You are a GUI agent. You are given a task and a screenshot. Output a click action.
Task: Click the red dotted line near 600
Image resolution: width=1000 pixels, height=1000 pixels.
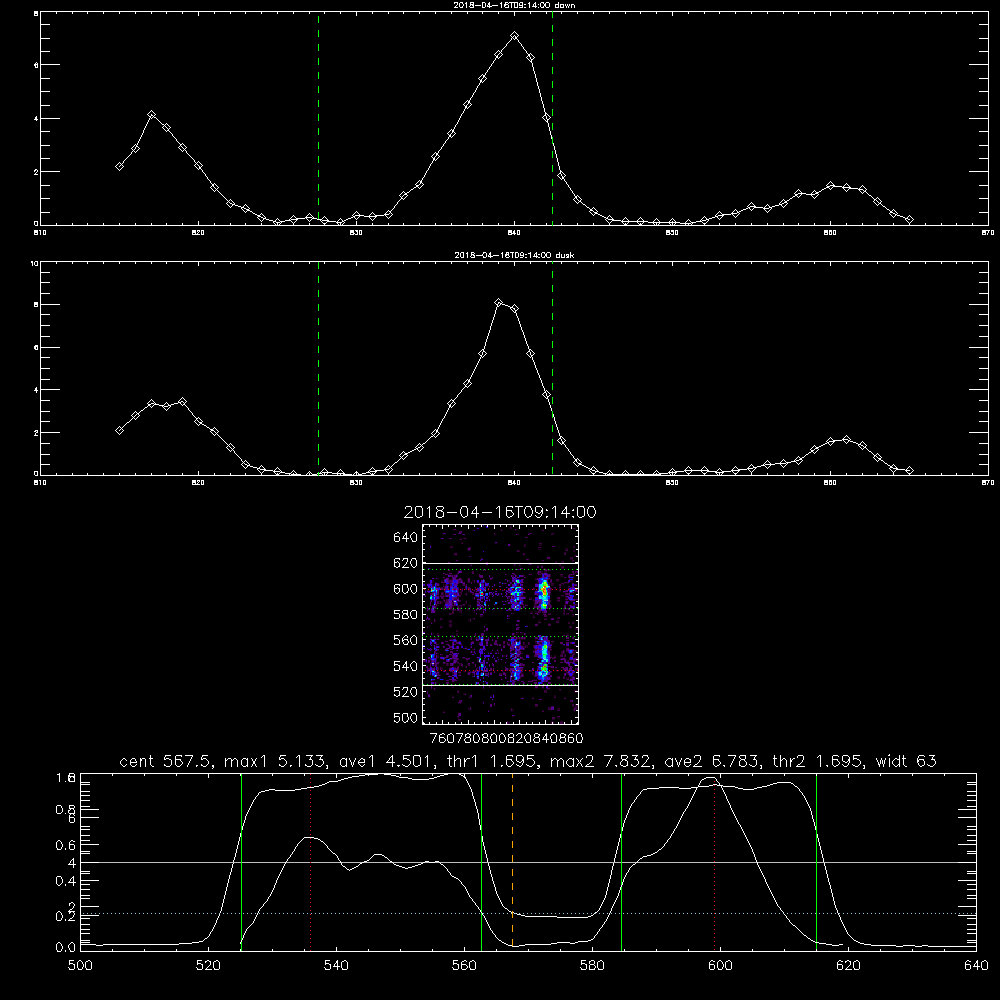(x=714, y=862)
